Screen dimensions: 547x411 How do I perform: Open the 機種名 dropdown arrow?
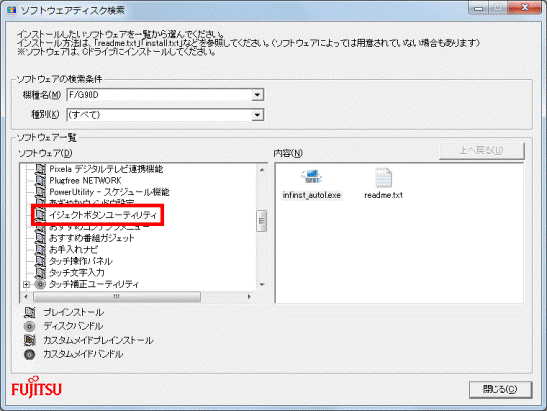257,95
